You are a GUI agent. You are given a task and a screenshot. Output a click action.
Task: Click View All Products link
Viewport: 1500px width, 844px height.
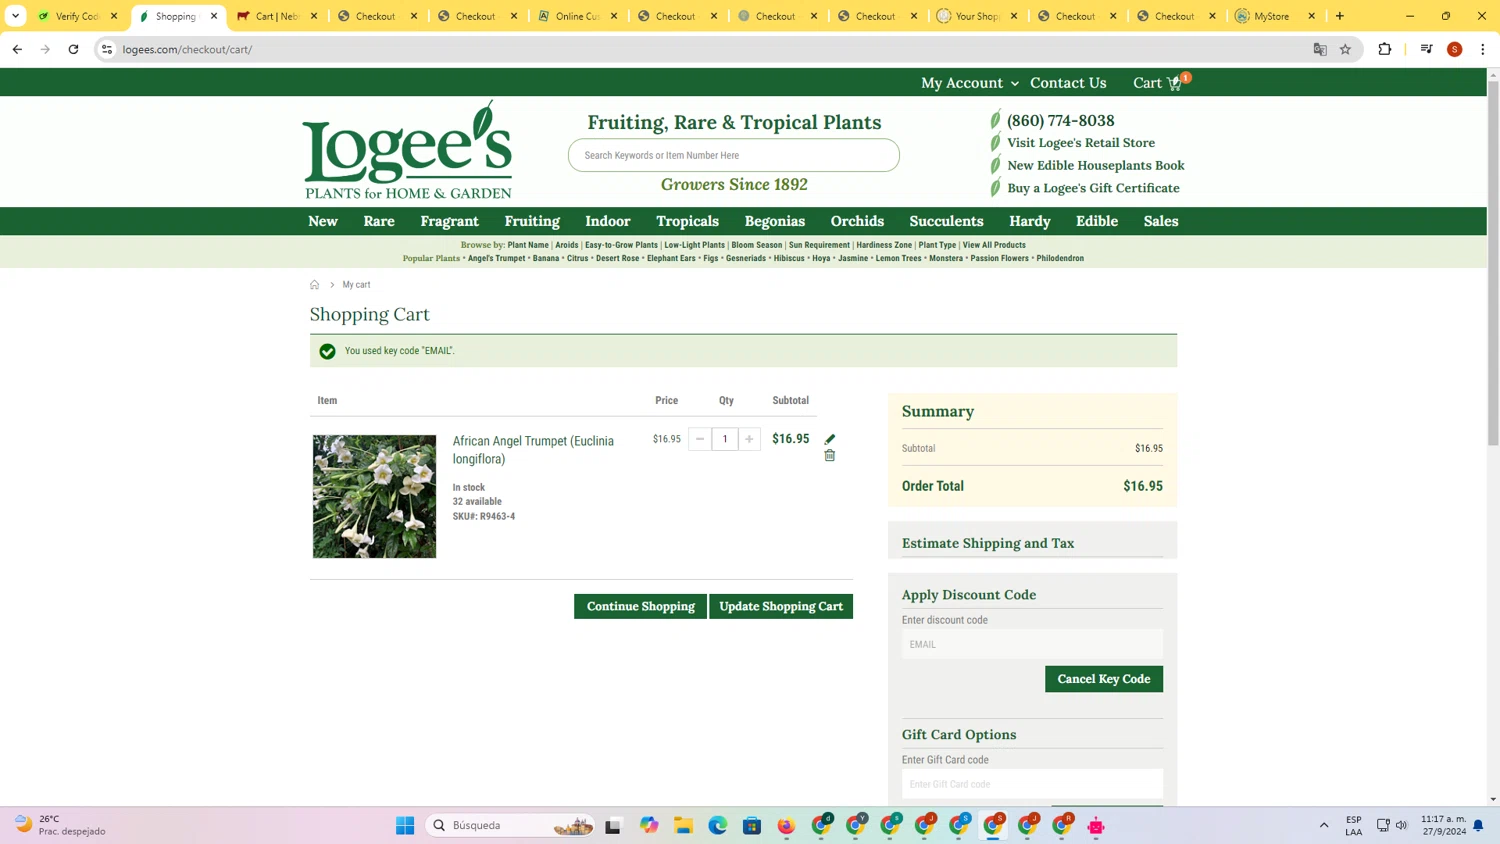coord(994,245)
